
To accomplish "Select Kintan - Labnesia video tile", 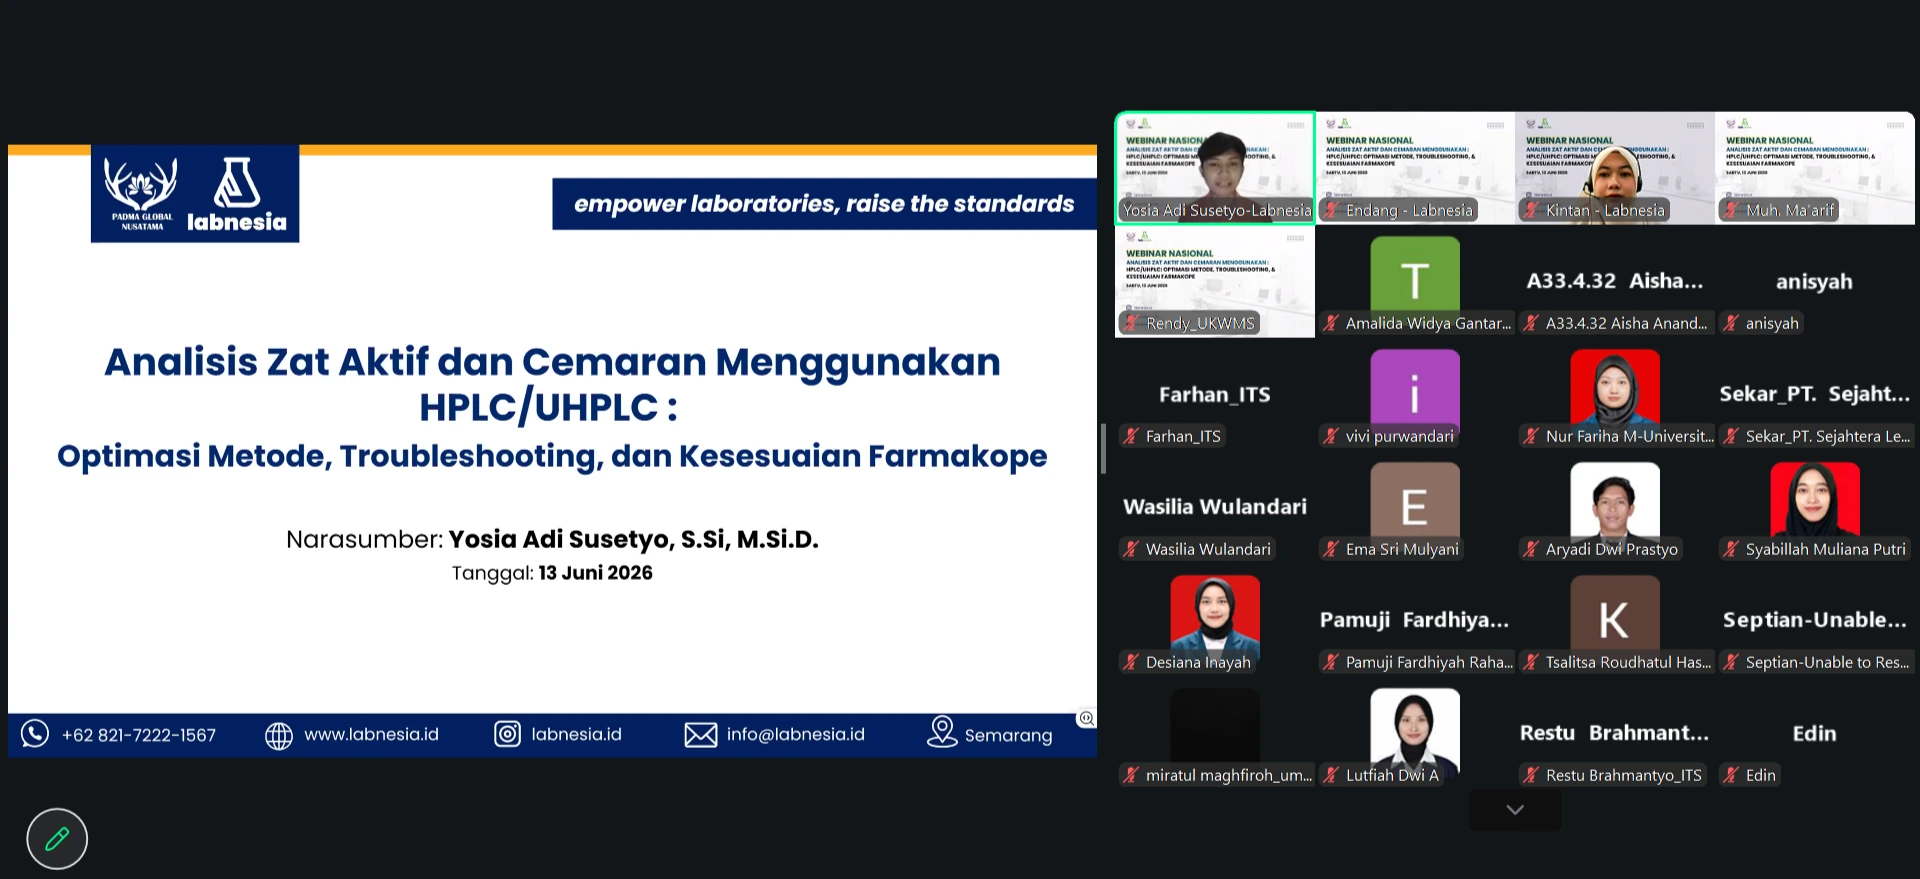I will [x=1615, y=168].
